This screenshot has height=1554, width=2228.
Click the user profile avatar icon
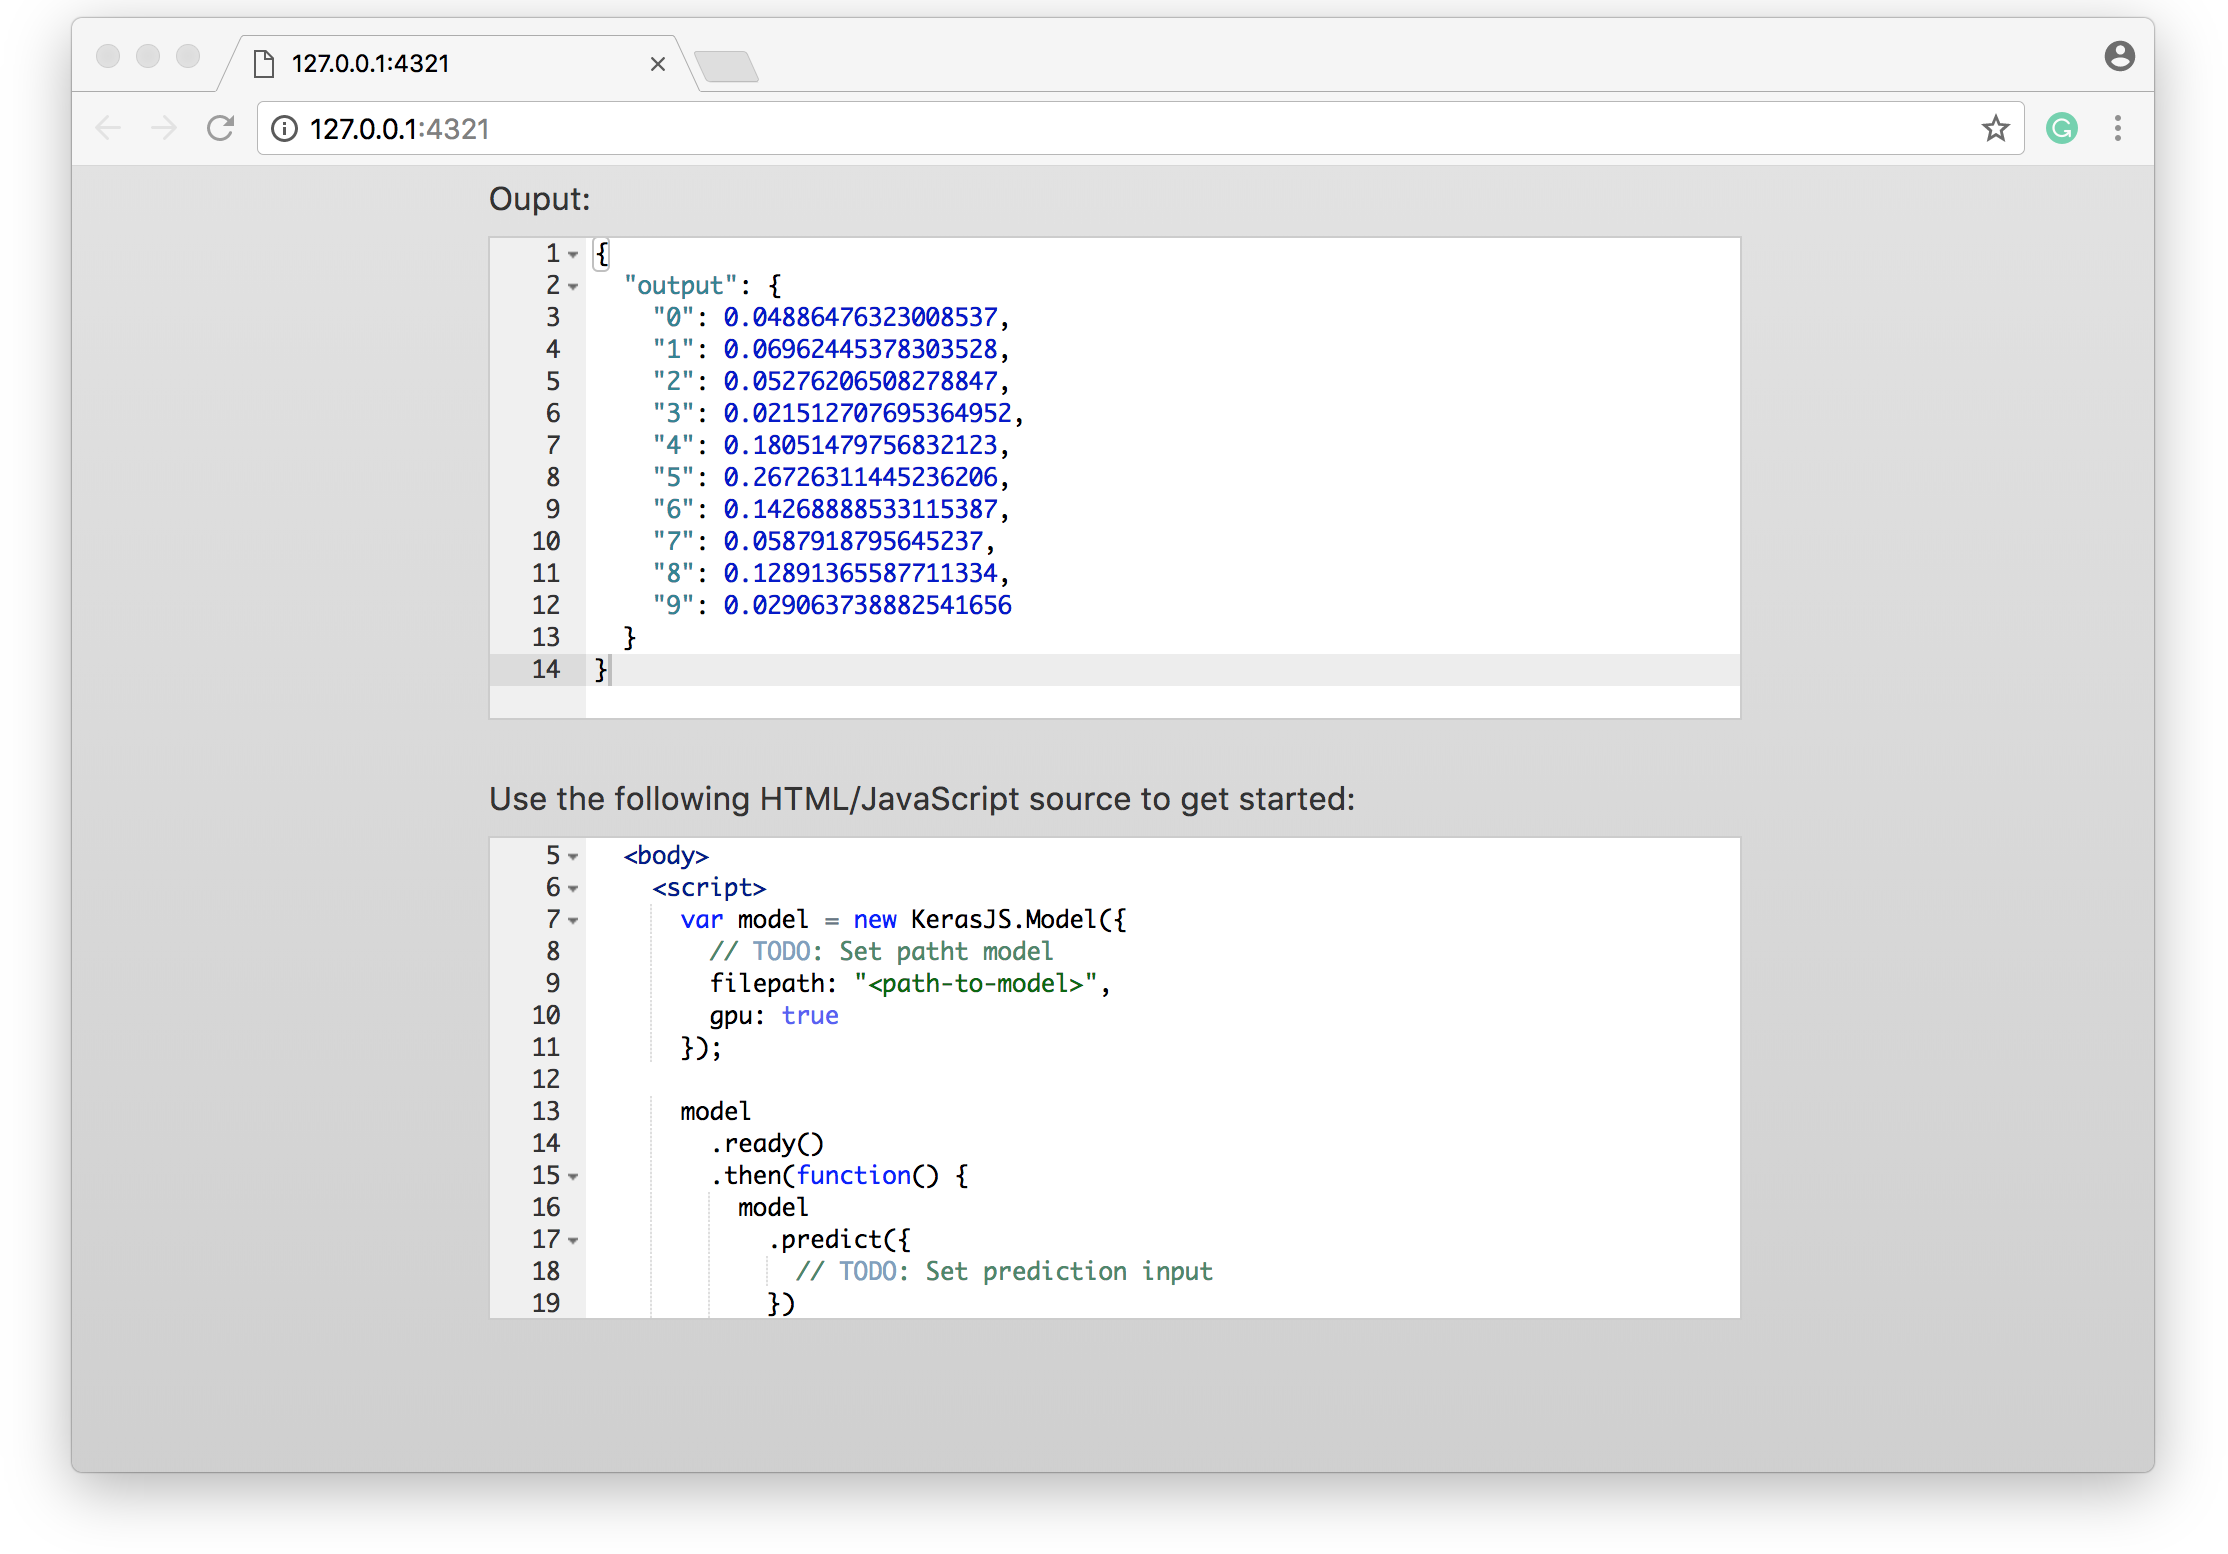click(2119, 56)
